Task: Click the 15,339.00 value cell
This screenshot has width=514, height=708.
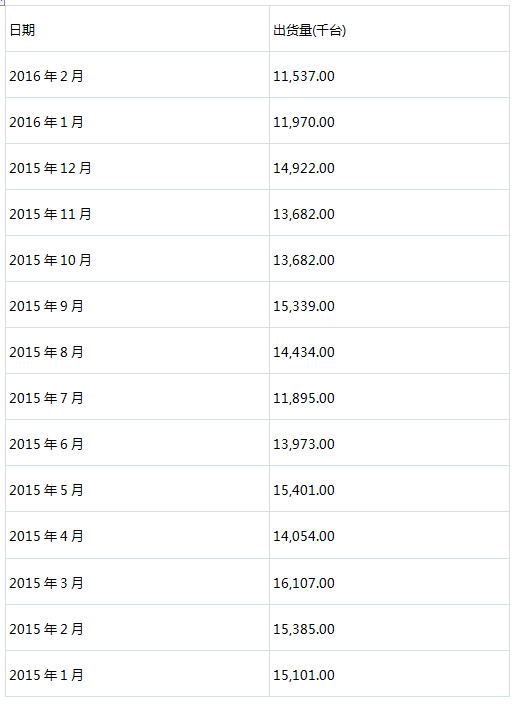Action: [x=389, y=305]
